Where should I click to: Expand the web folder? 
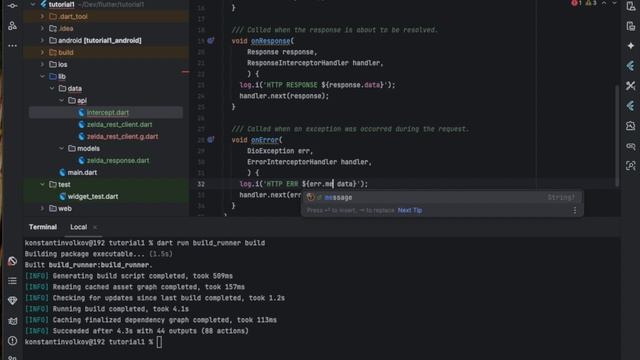[42, 209]
